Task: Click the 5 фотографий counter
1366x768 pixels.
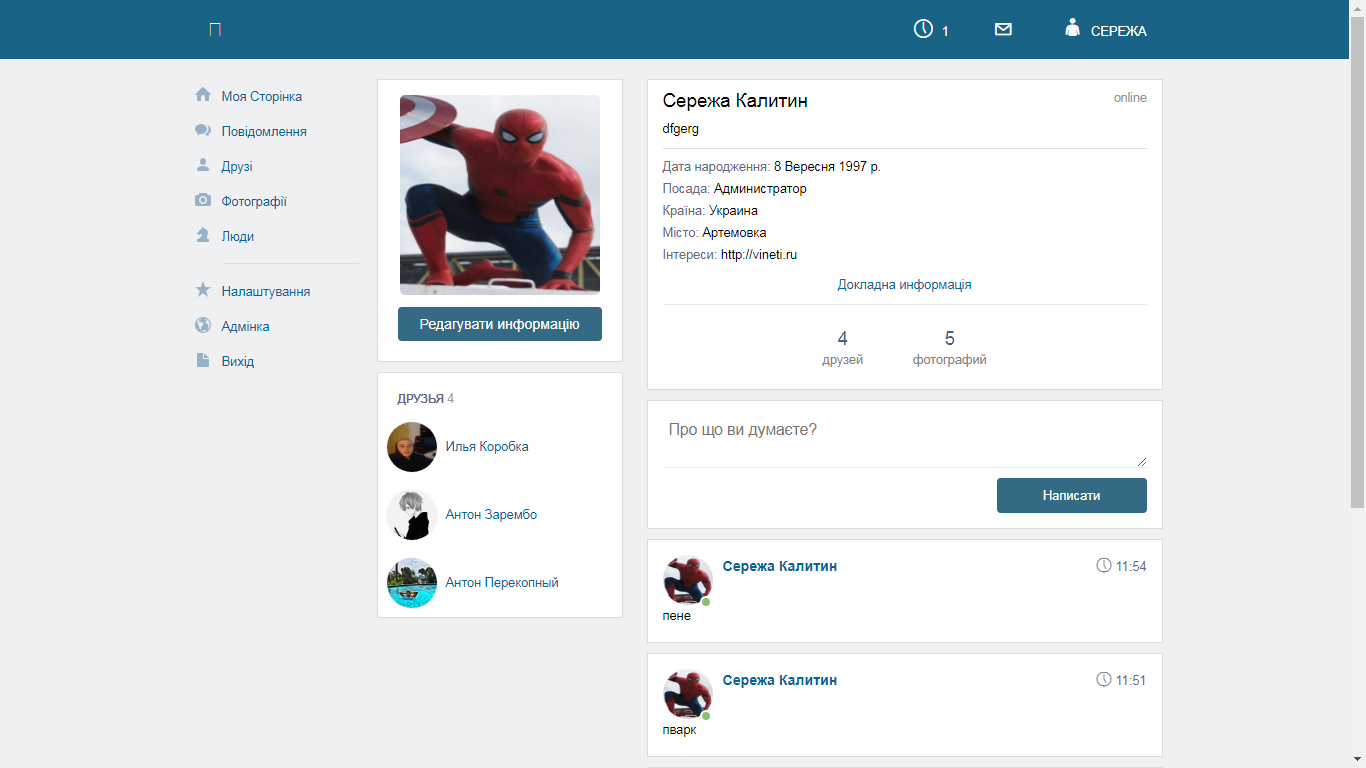Action: tap(950, 347)
